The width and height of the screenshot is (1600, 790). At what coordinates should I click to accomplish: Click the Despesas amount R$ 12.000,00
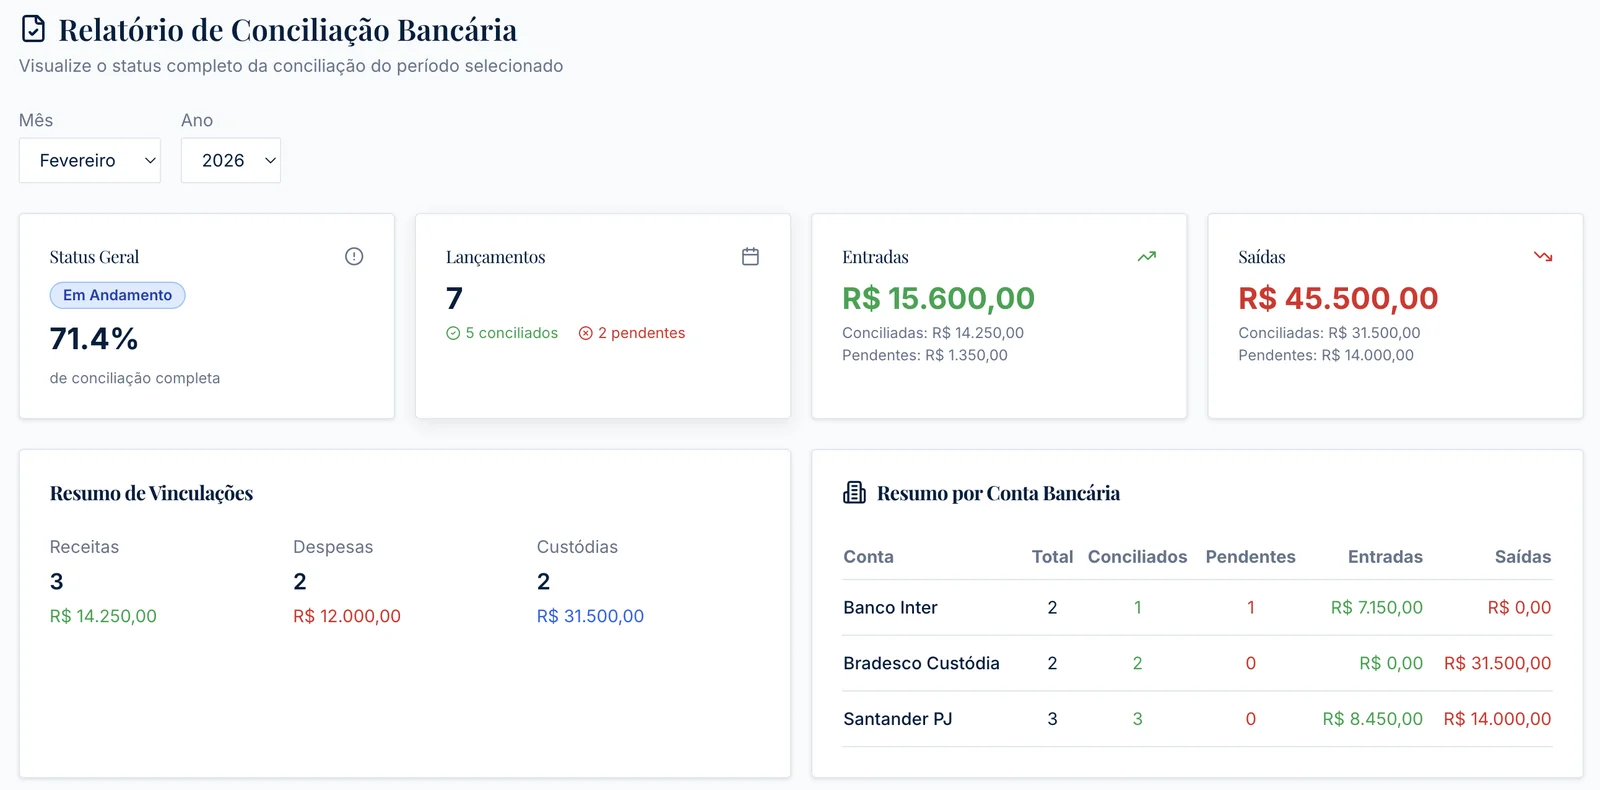[x=347, y=616]
